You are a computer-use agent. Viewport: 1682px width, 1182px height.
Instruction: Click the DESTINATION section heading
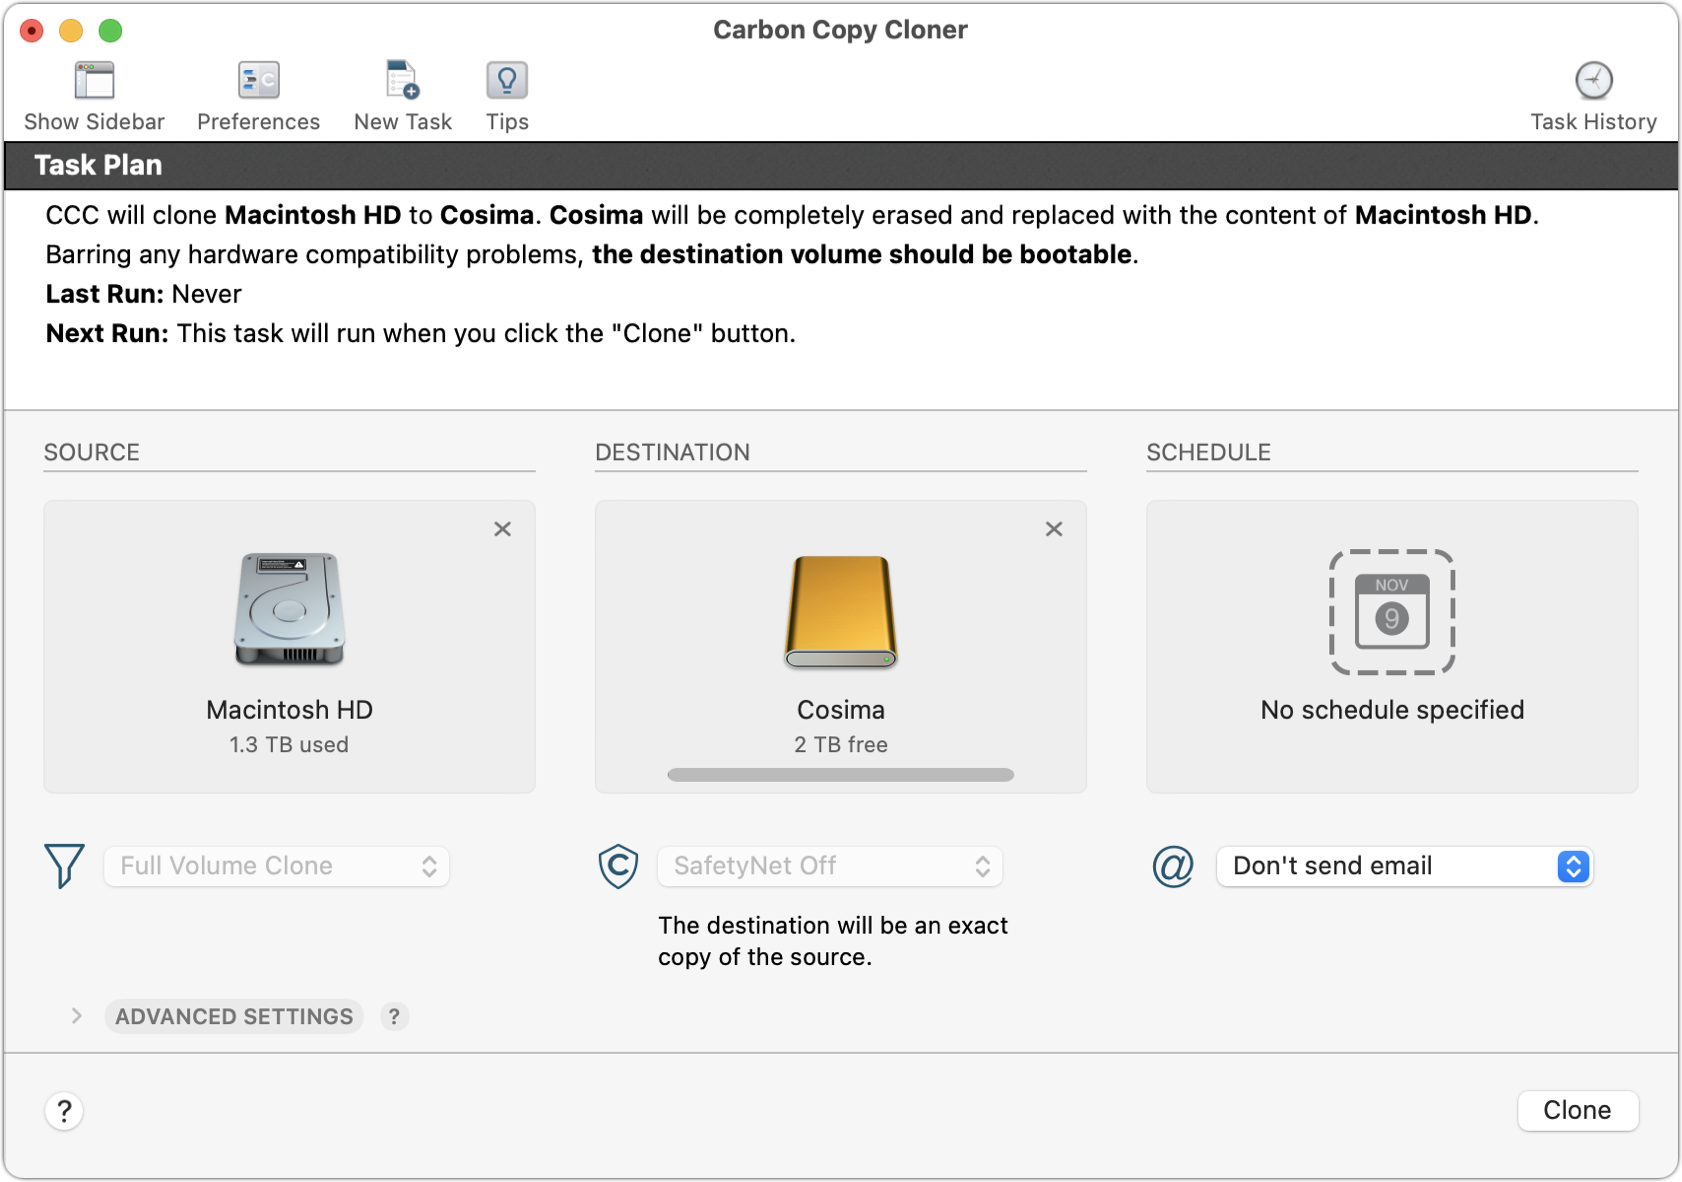tap(672, 452)
